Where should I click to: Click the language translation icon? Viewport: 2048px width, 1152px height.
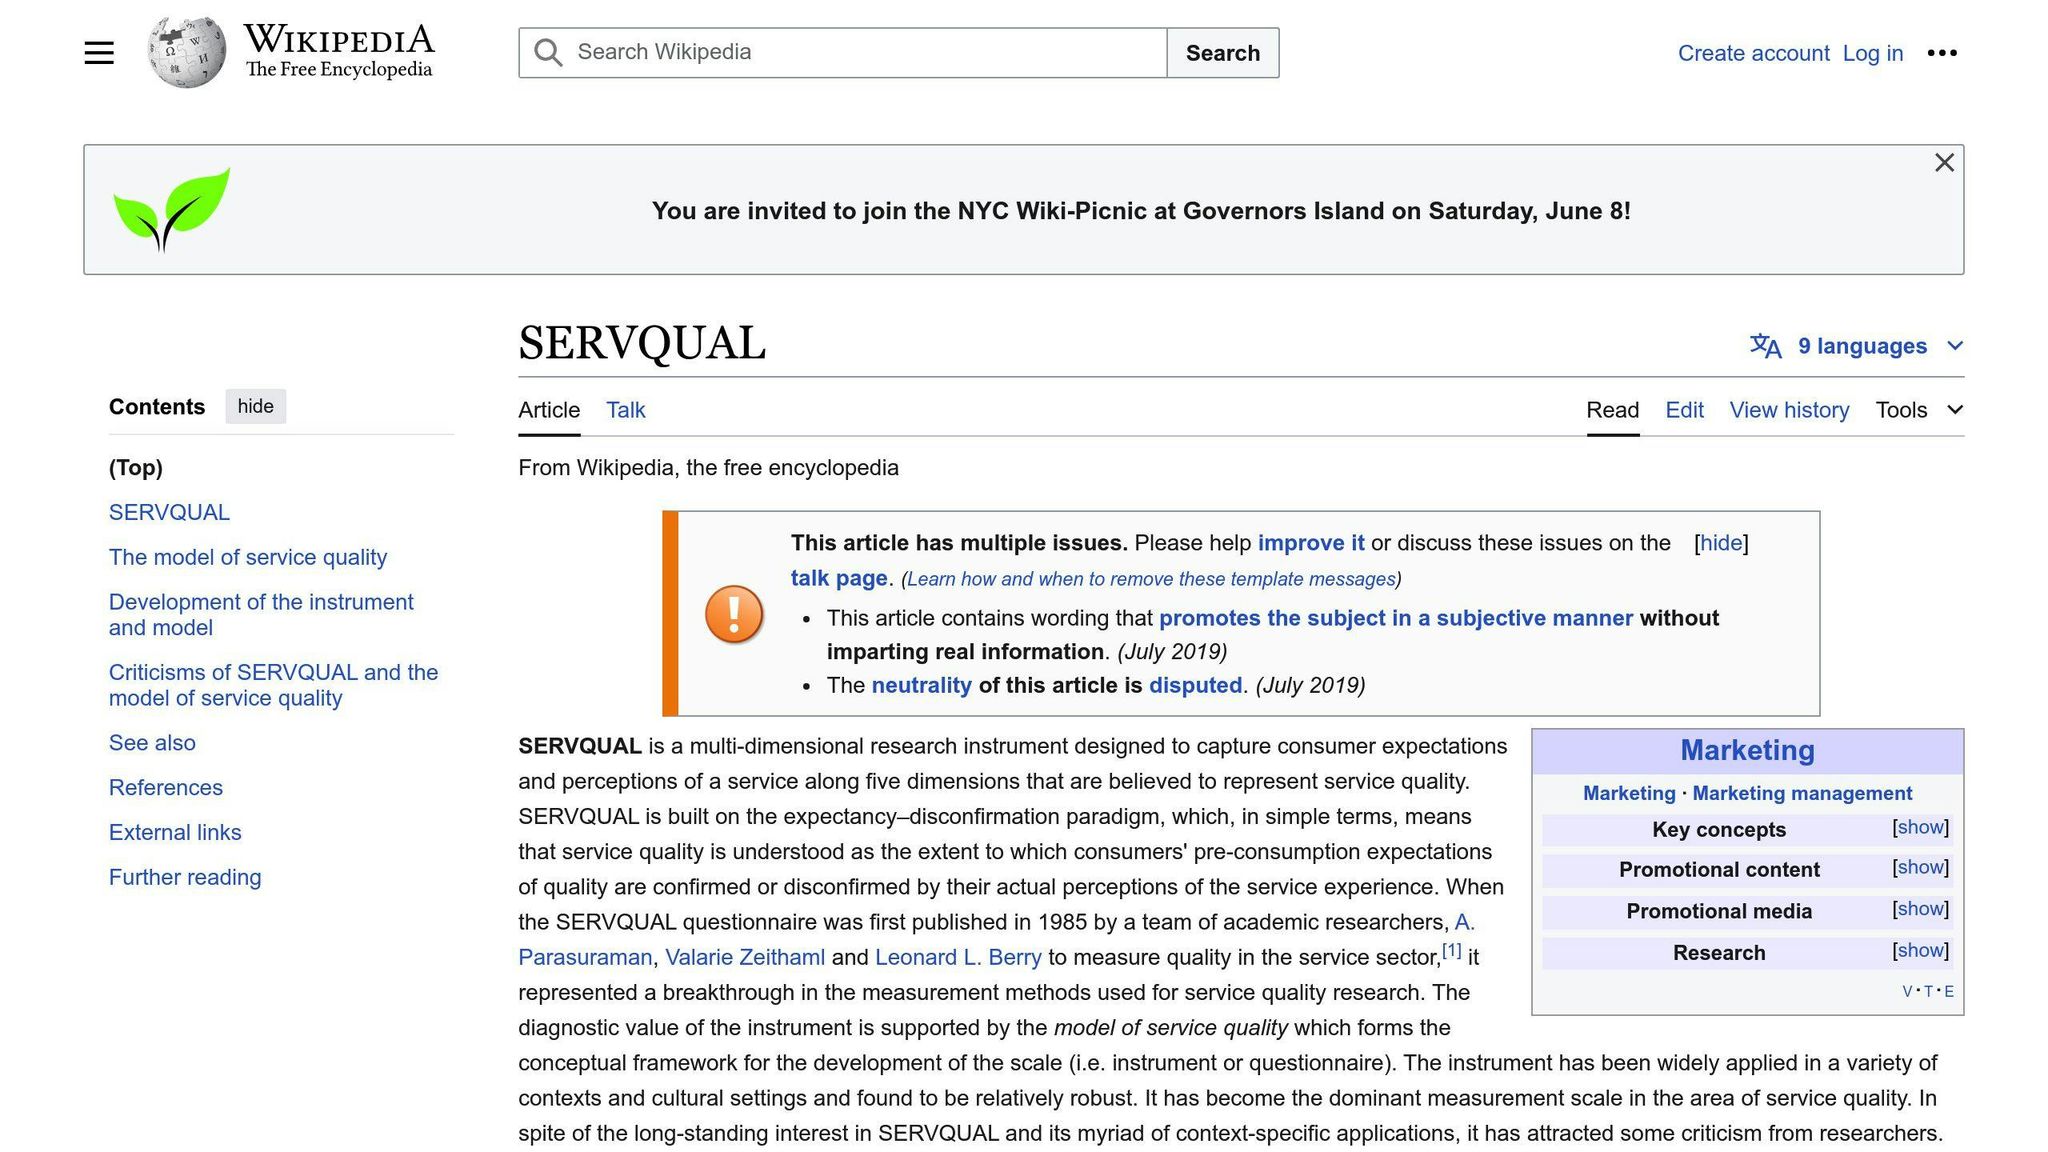tap(1765, 346)
